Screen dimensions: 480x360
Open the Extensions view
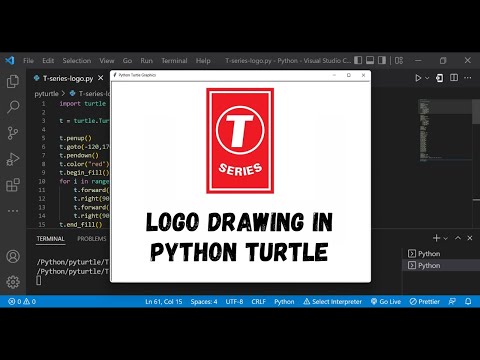coord(13,185)
